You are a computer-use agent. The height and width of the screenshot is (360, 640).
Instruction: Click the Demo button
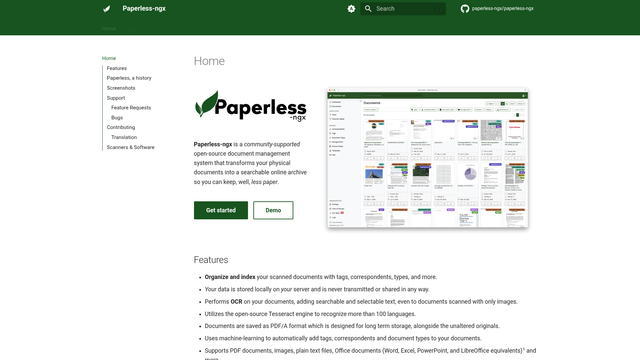point(273,210)
